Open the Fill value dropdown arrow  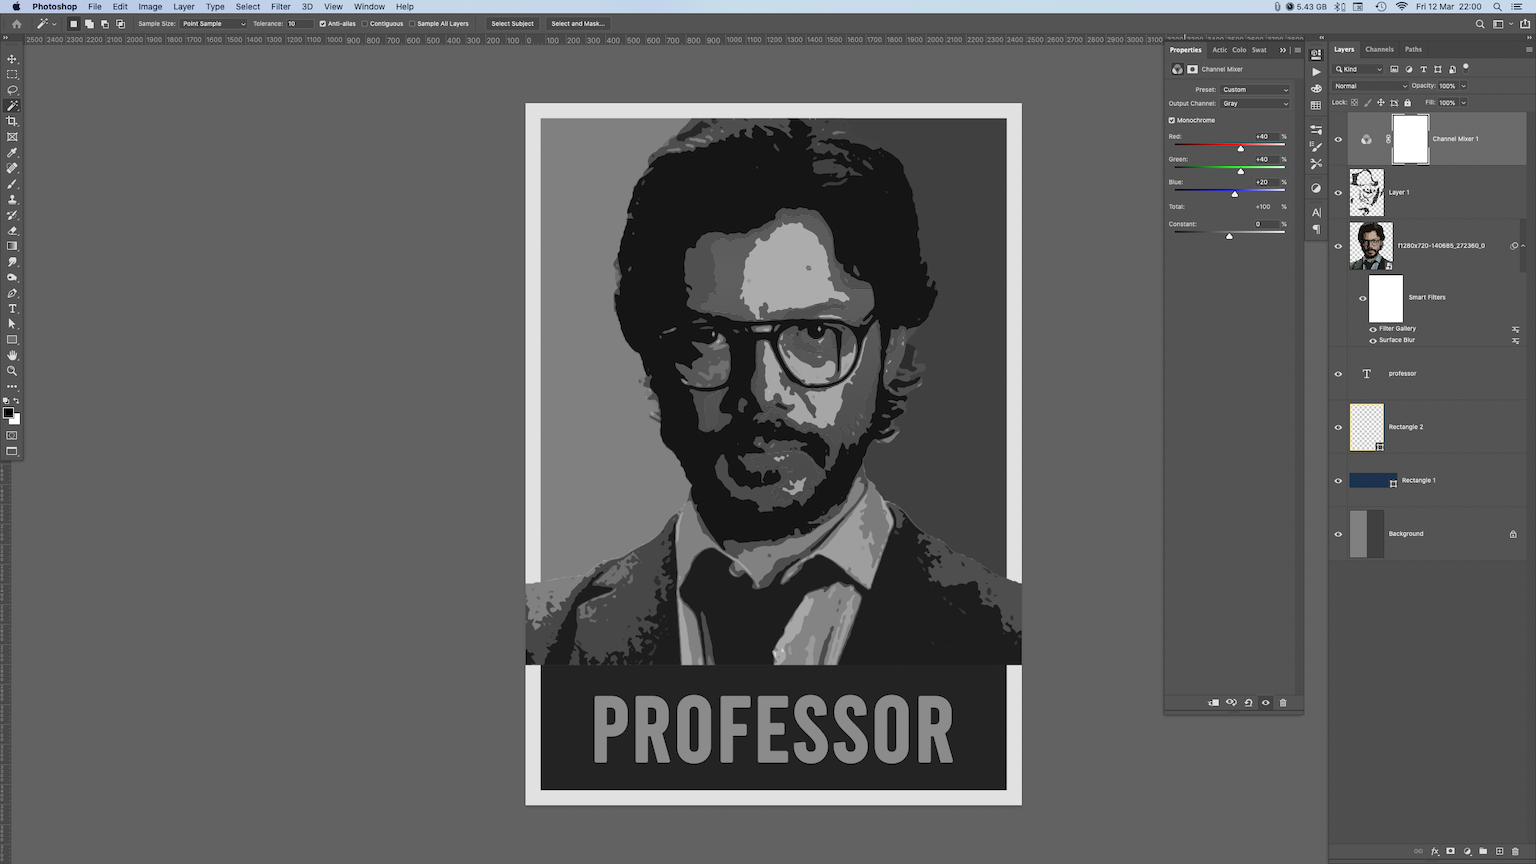click(1463, 102)
